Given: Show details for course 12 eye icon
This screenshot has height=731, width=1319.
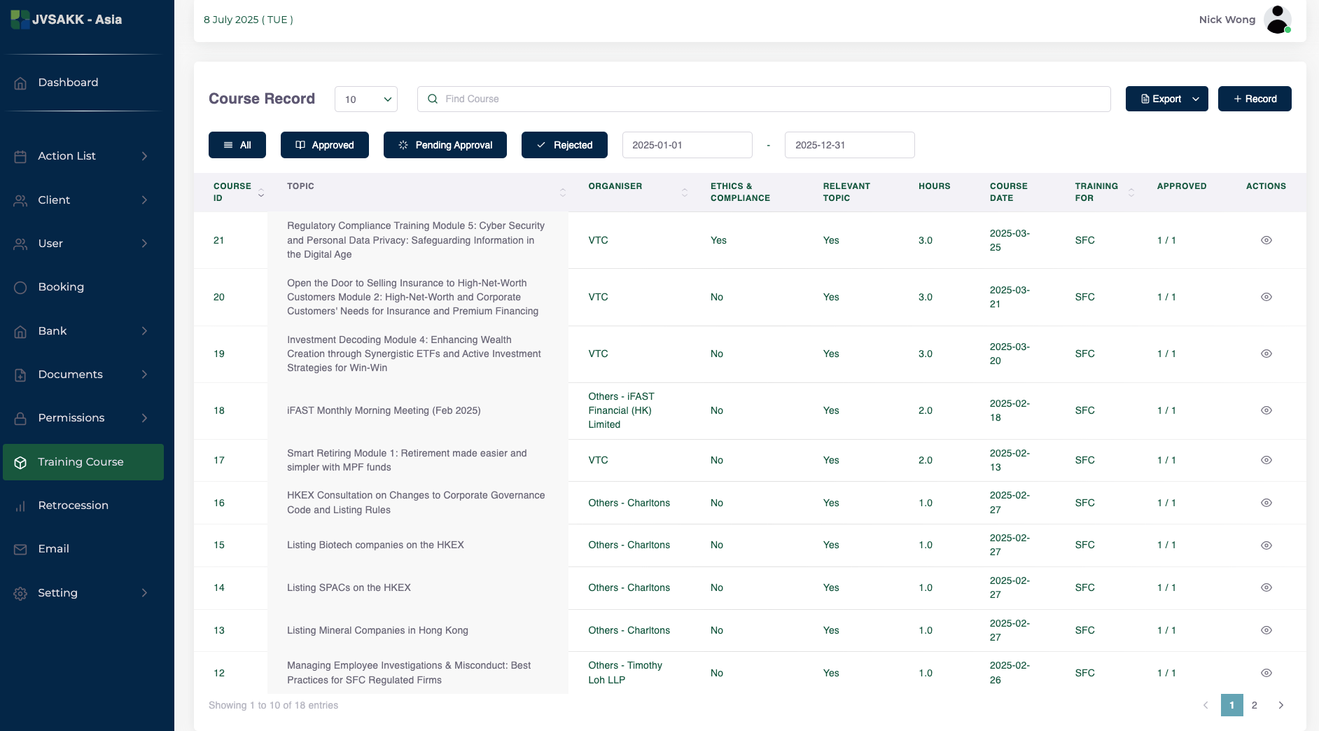Looking at the screenshot, I should pos(1266,673).
